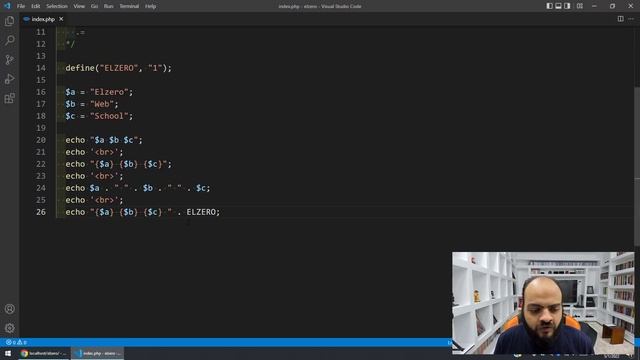
Task: Click errors and warnings status bar indicator
Action: 16,342
